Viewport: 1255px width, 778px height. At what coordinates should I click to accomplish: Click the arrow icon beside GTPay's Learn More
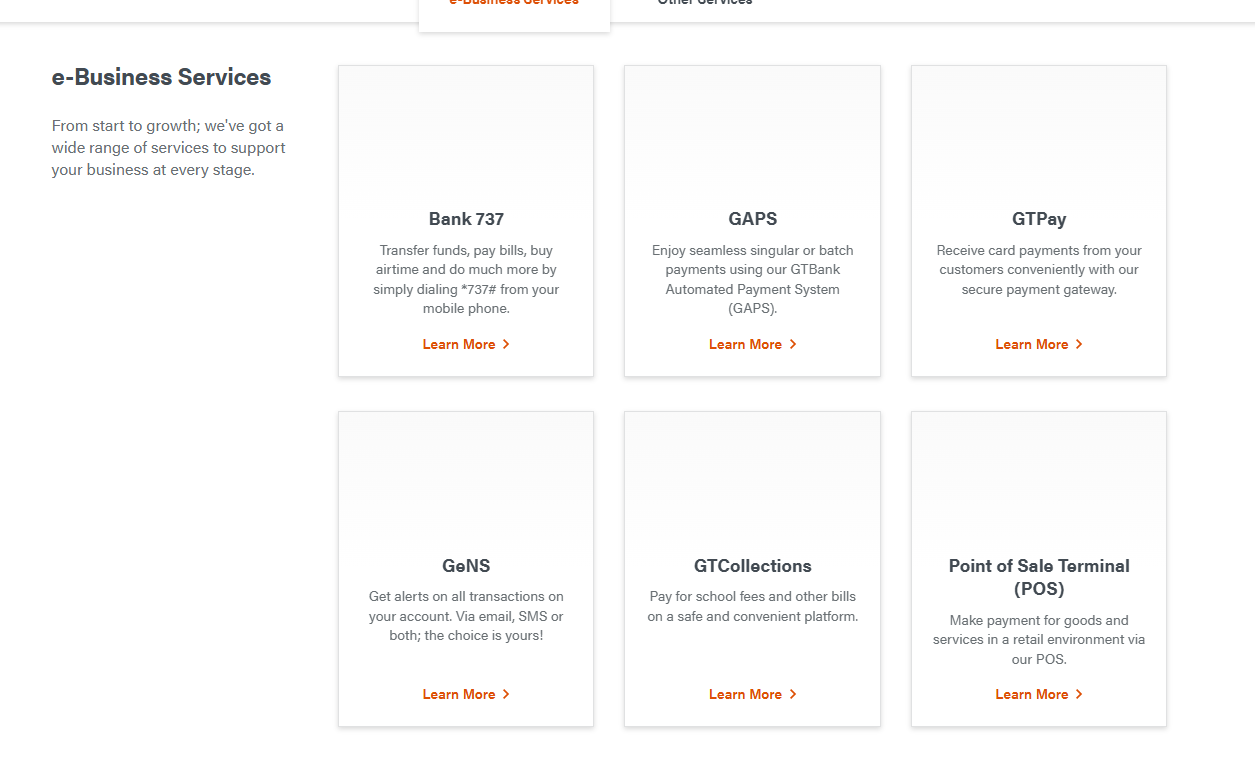pos(1080,344)
